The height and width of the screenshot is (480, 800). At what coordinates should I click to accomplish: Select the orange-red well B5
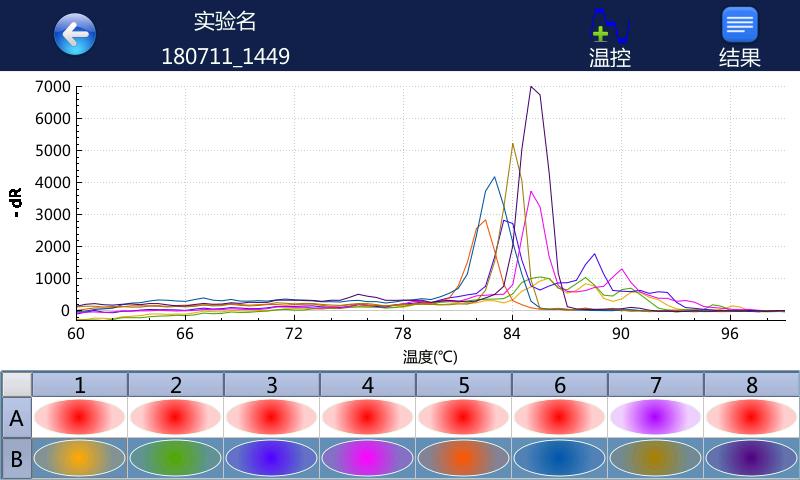tap(463, 458)
